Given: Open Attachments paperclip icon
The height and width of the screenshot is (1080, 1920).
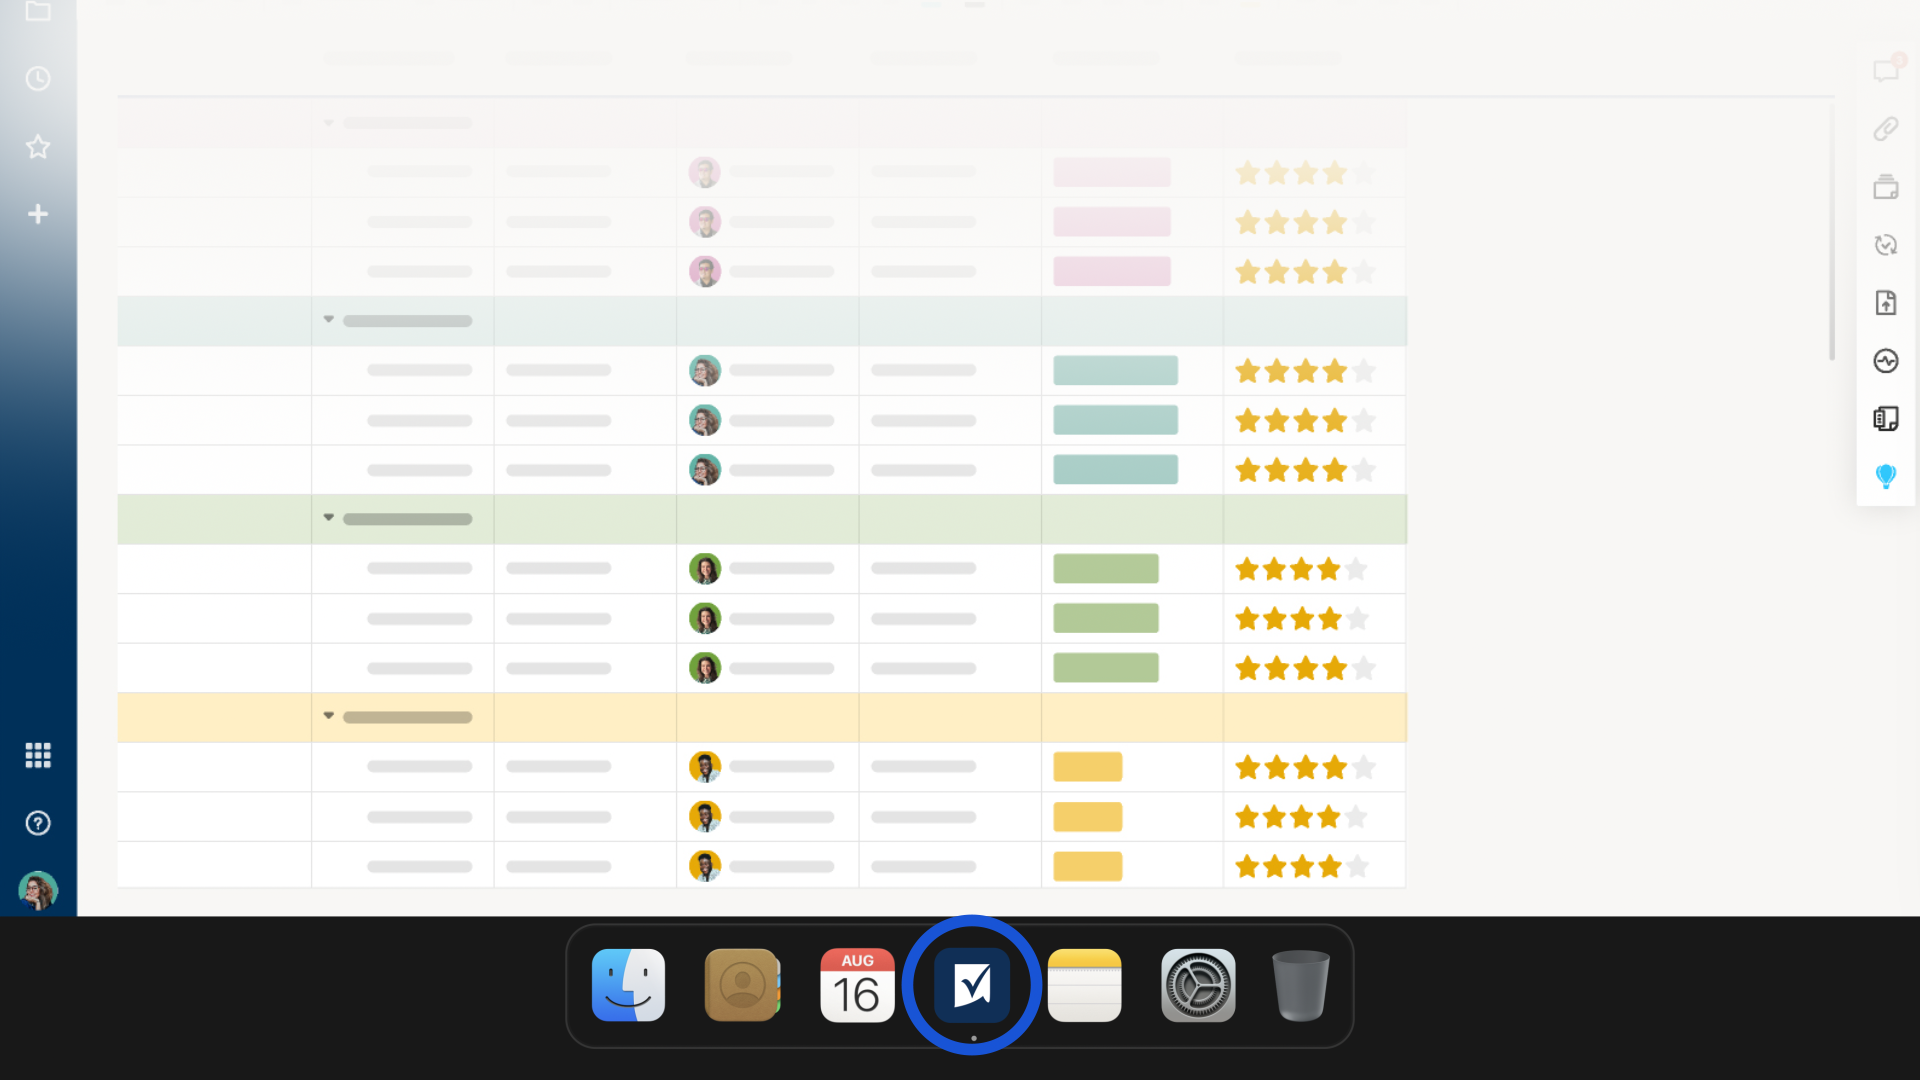Looking at the screenshot, I should (1885, 129).
